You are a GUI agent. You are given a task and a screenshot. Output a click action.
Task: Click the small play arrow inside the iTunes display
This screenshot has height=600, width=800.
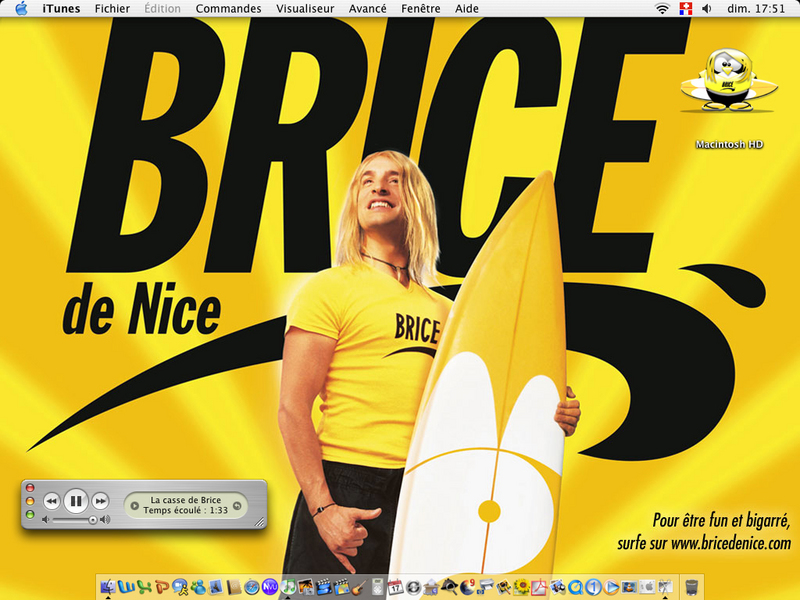(135, 506)
